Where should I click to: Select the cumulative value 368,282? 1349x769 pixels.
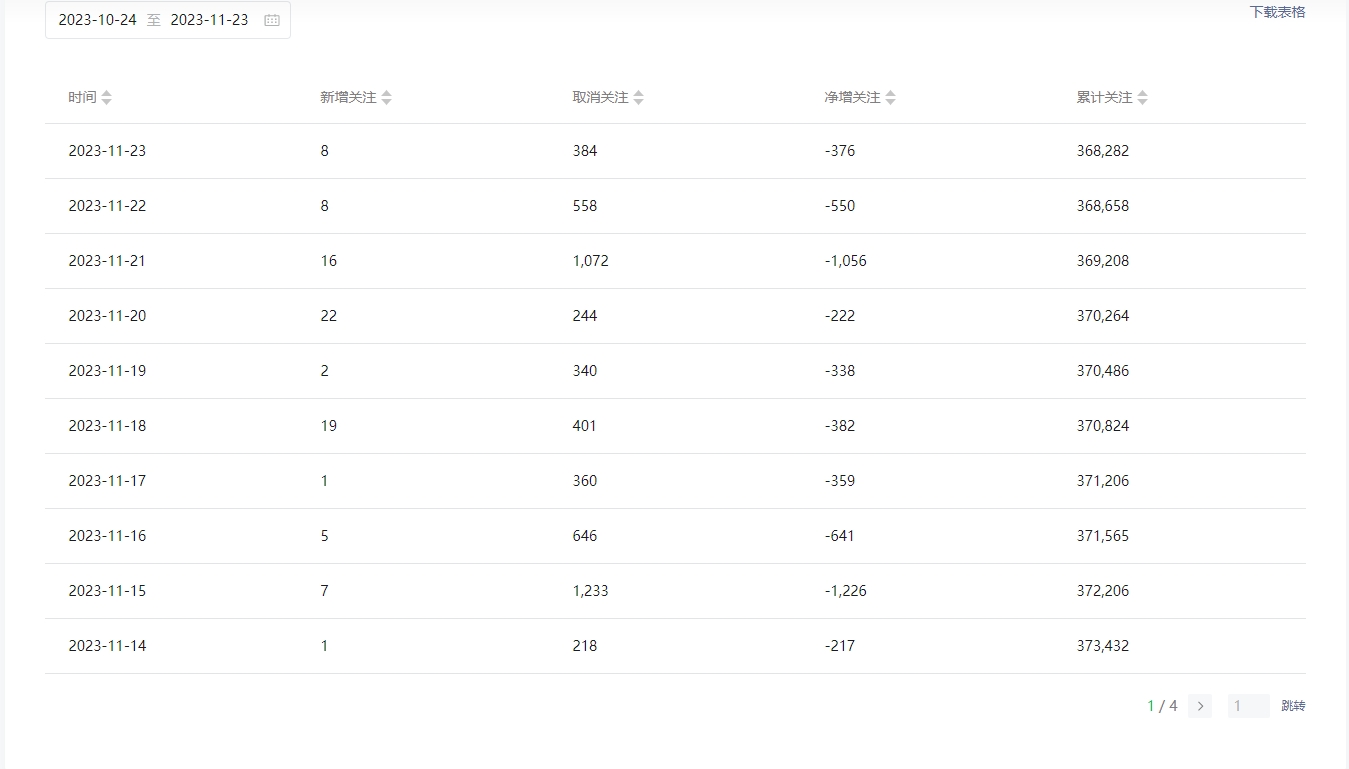coord(1103,151)
